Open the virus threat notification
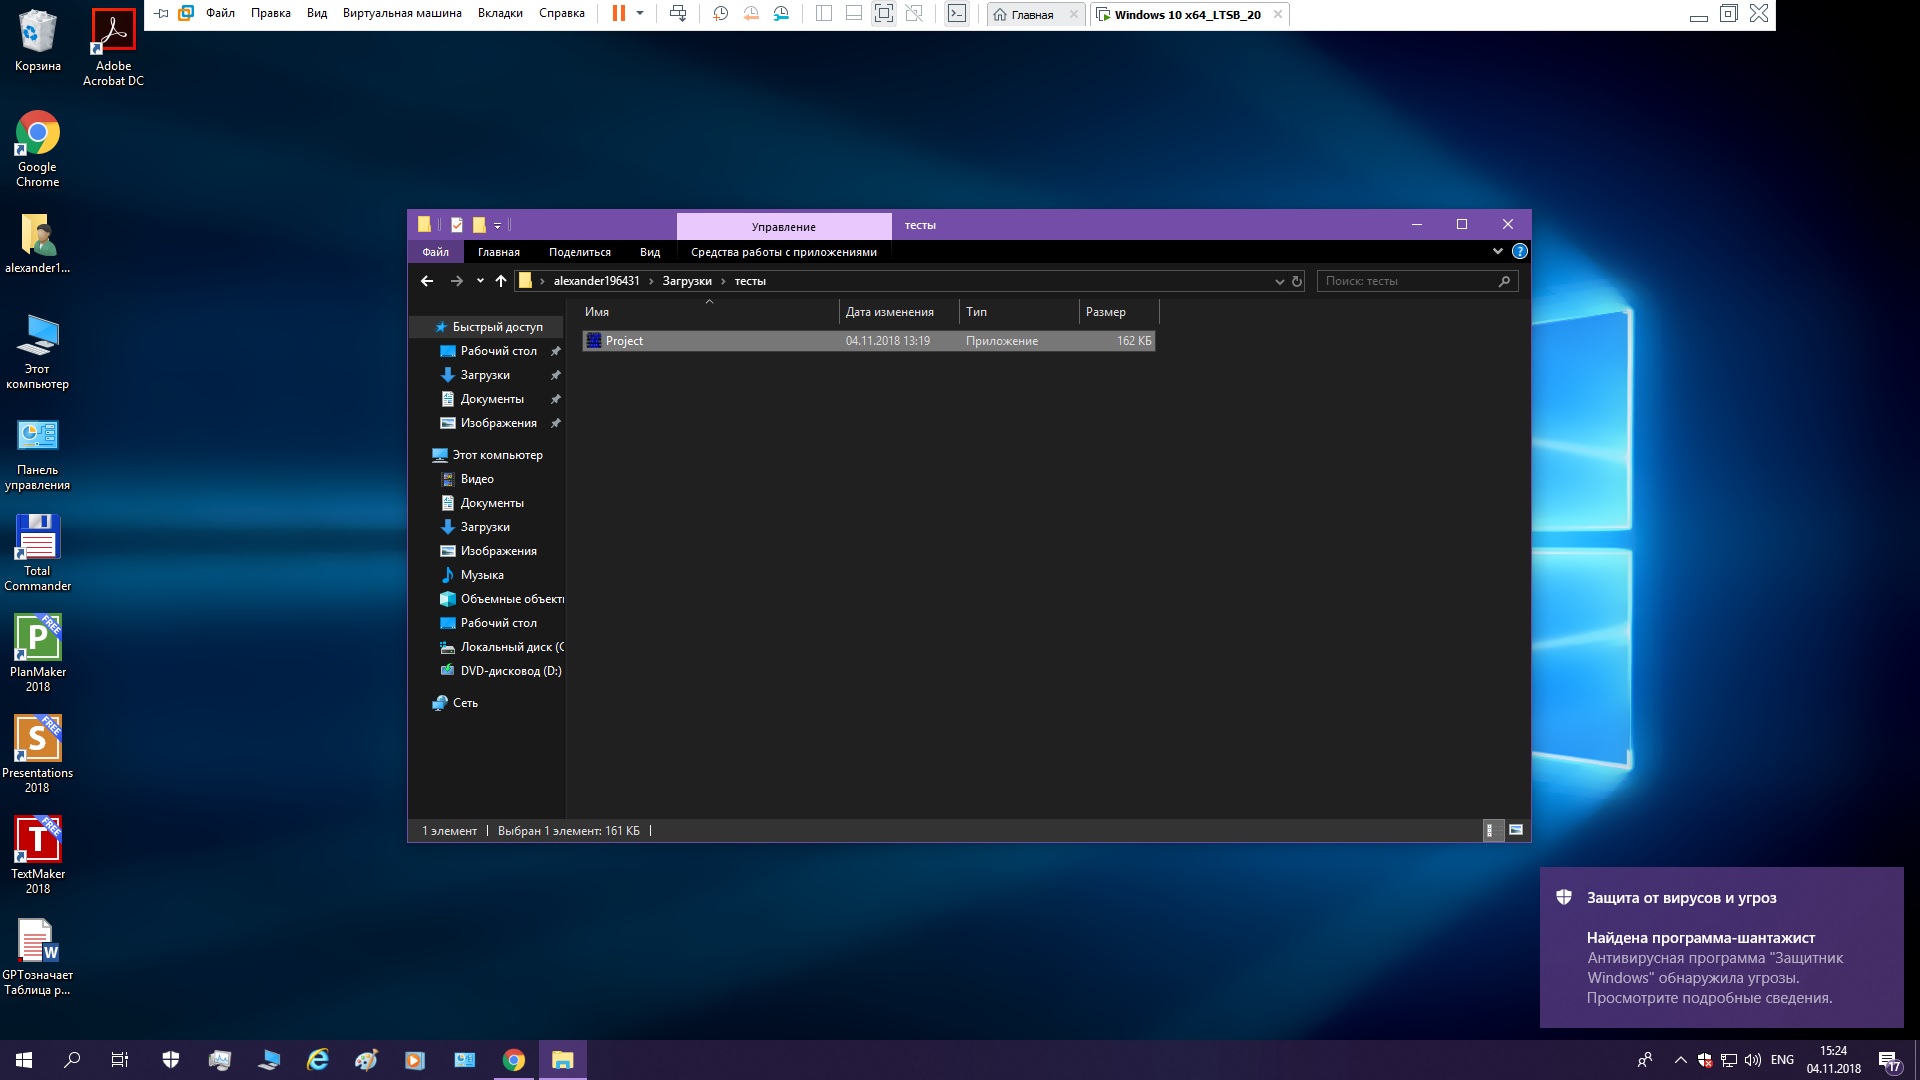The image size is (1920, 1080). pos(1720,947)
